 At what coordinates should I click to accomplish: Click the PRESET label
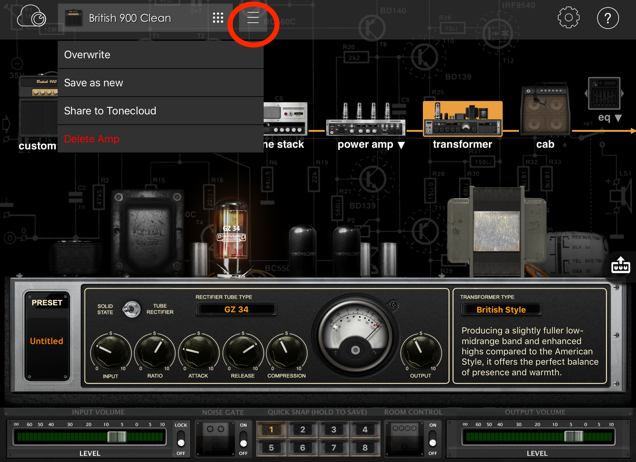[47, 303]
